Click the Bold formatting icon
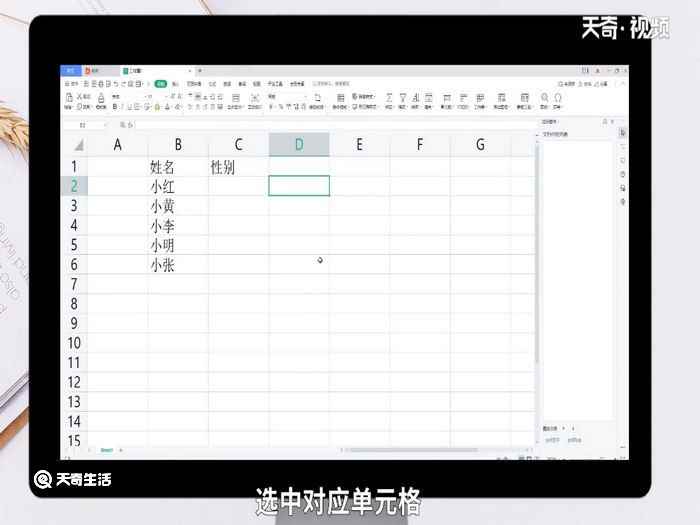Viewport: 700px width, 525px height. click(115, 106)
